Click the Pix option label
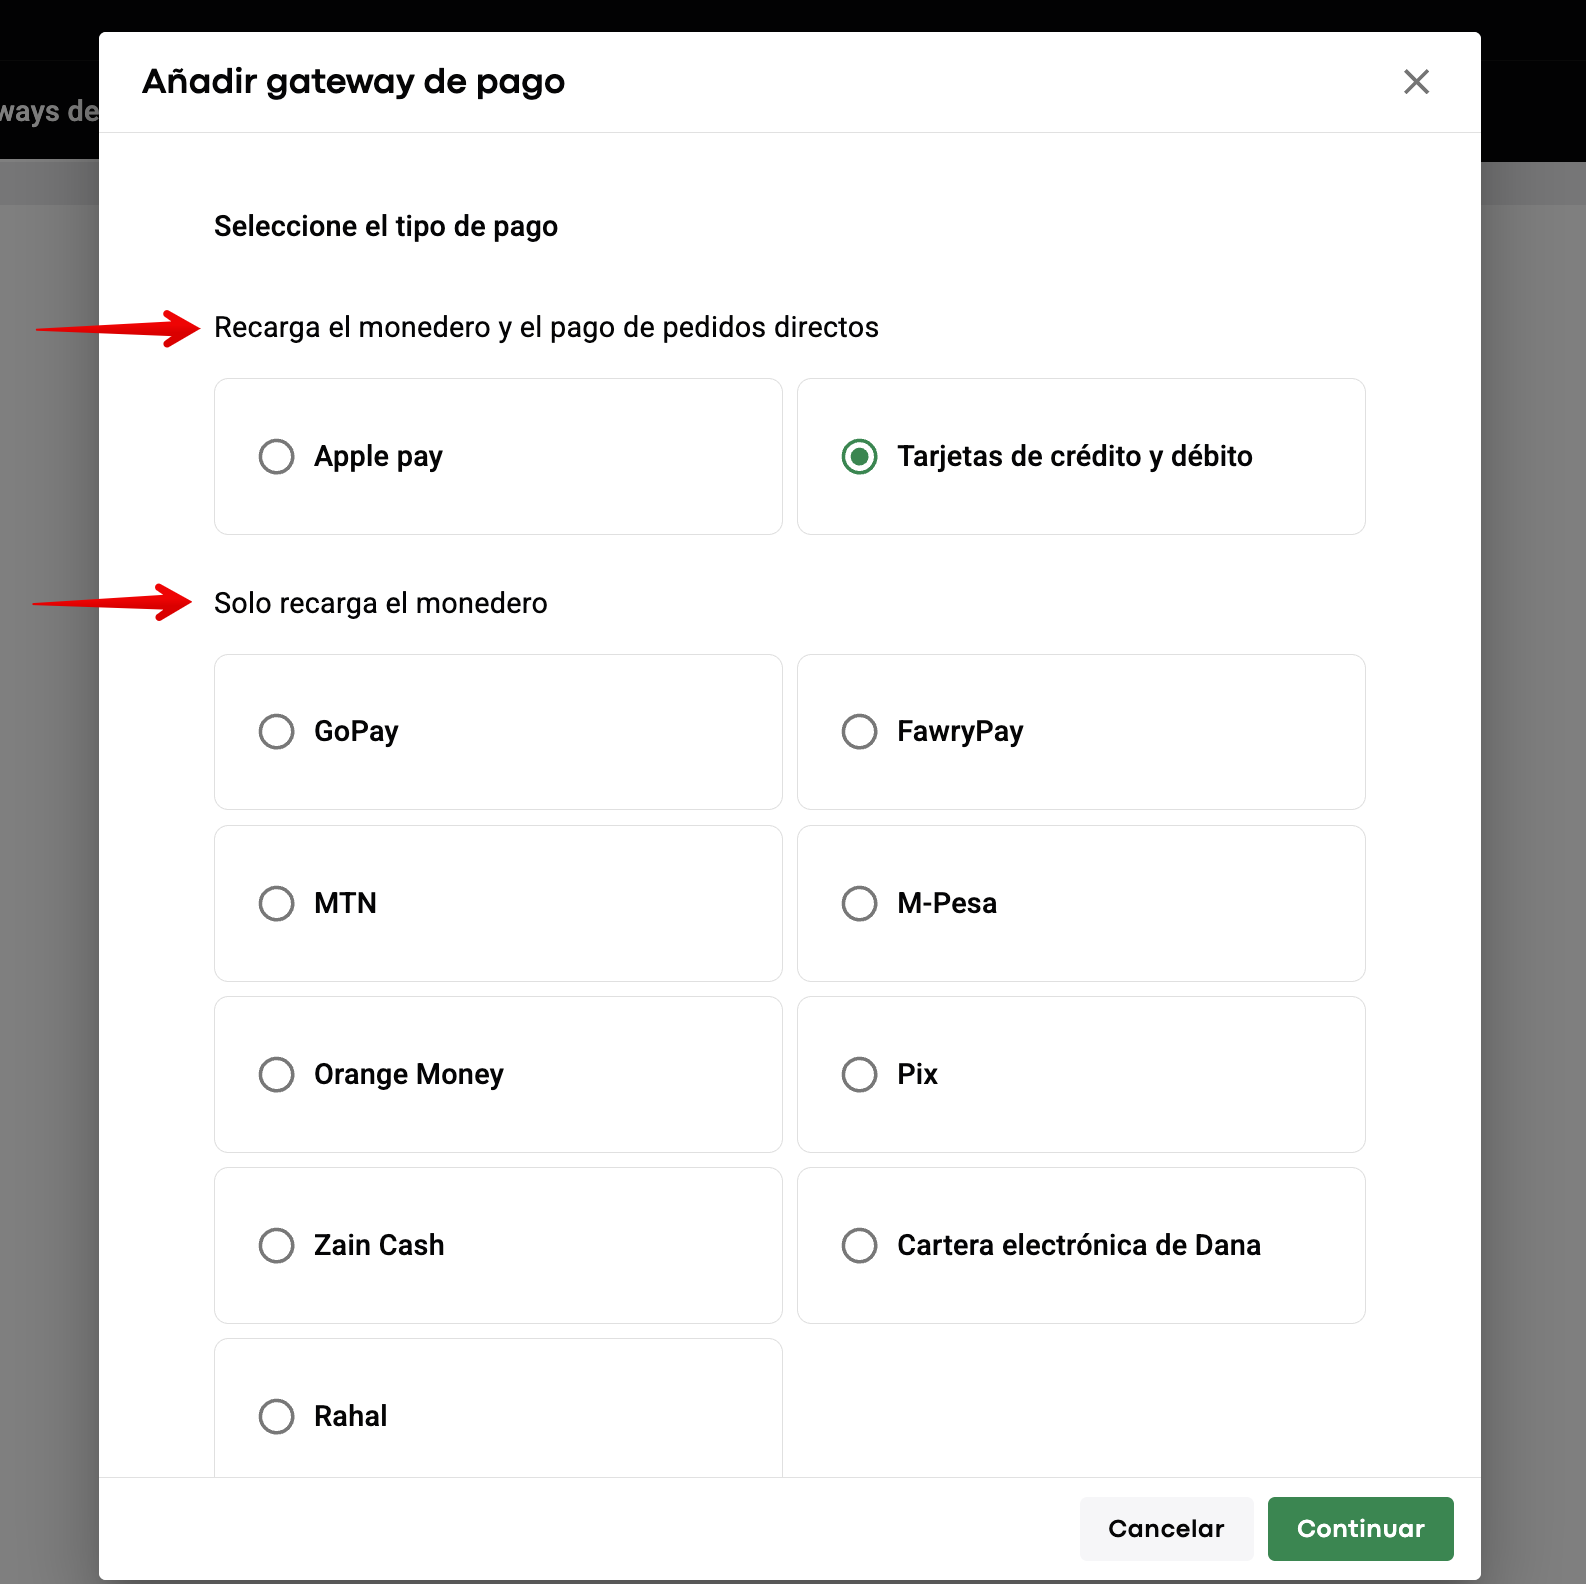 [917, 1075]
